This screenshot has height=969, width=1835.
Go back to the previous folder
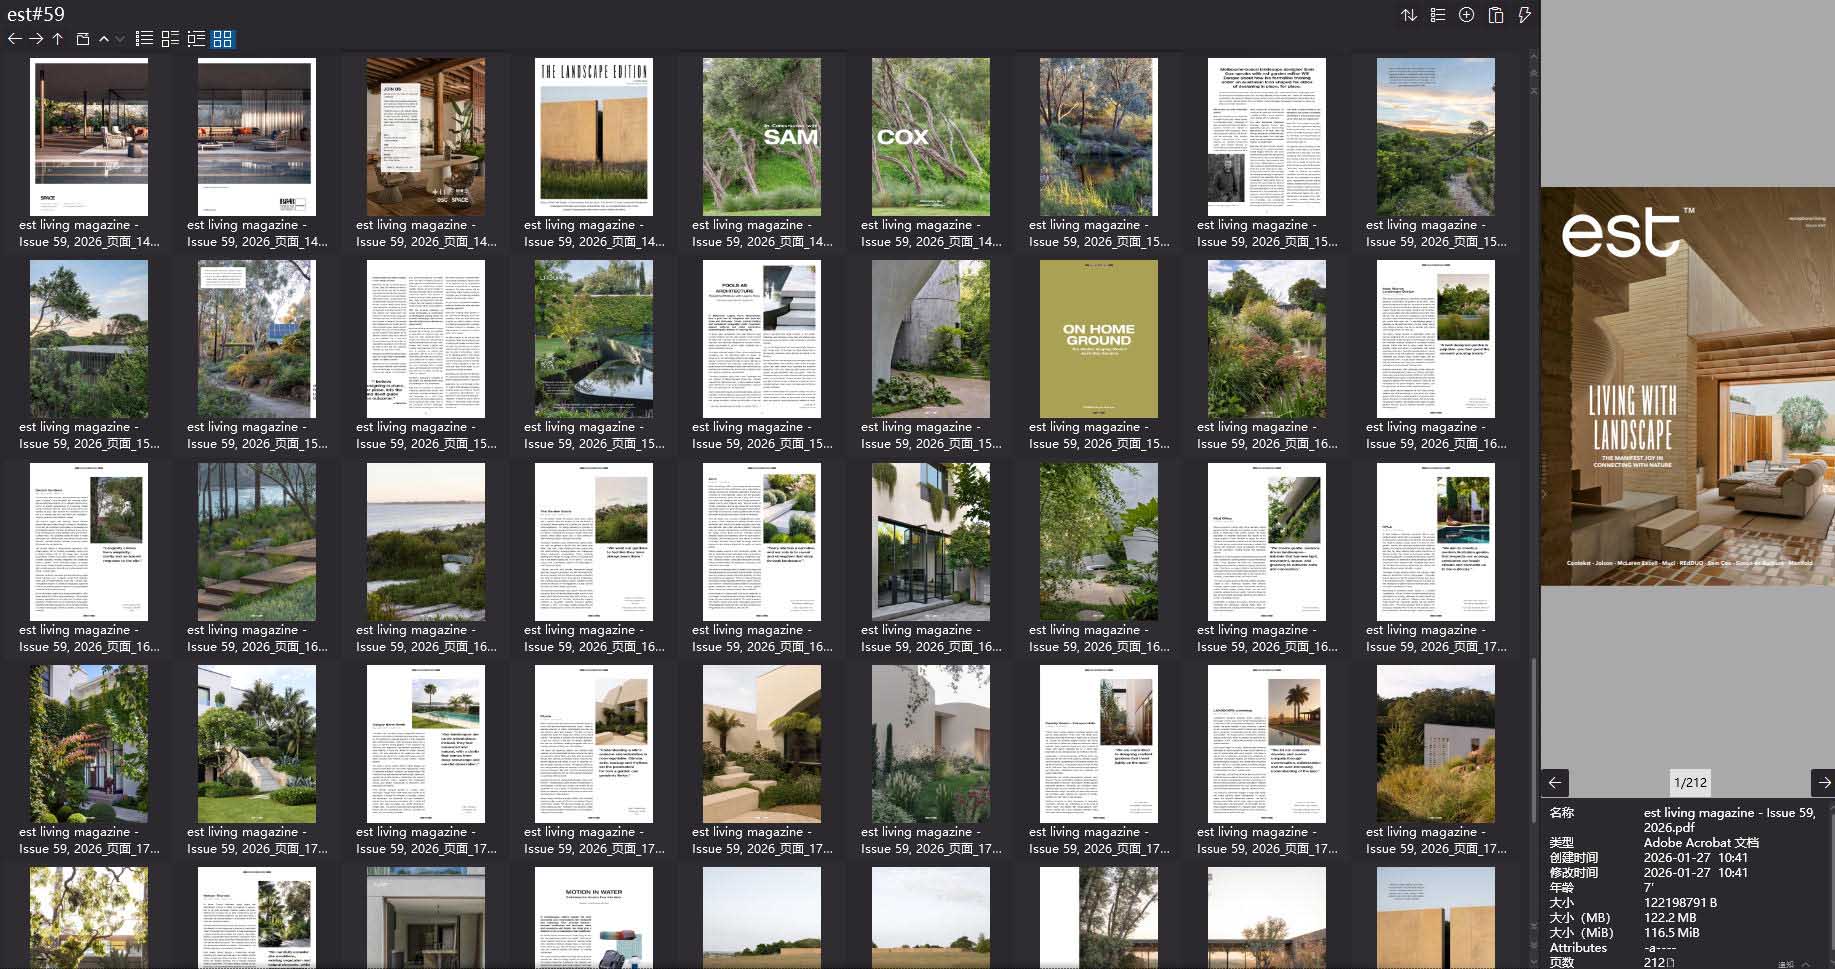(x=14, y=39)
